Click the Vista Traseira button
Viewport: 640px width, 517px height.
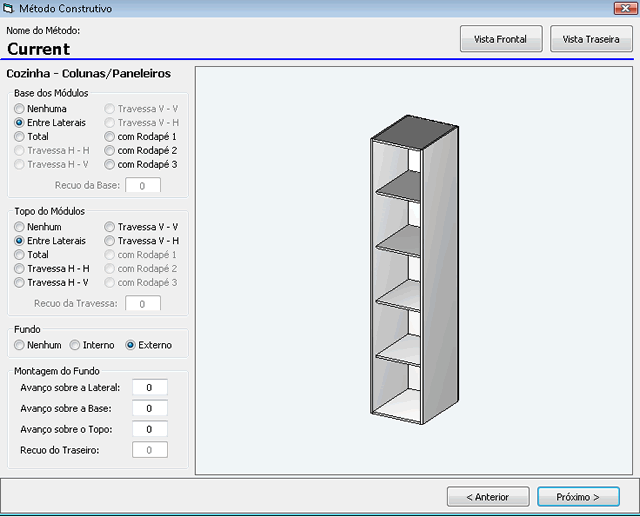click(591, 39)
